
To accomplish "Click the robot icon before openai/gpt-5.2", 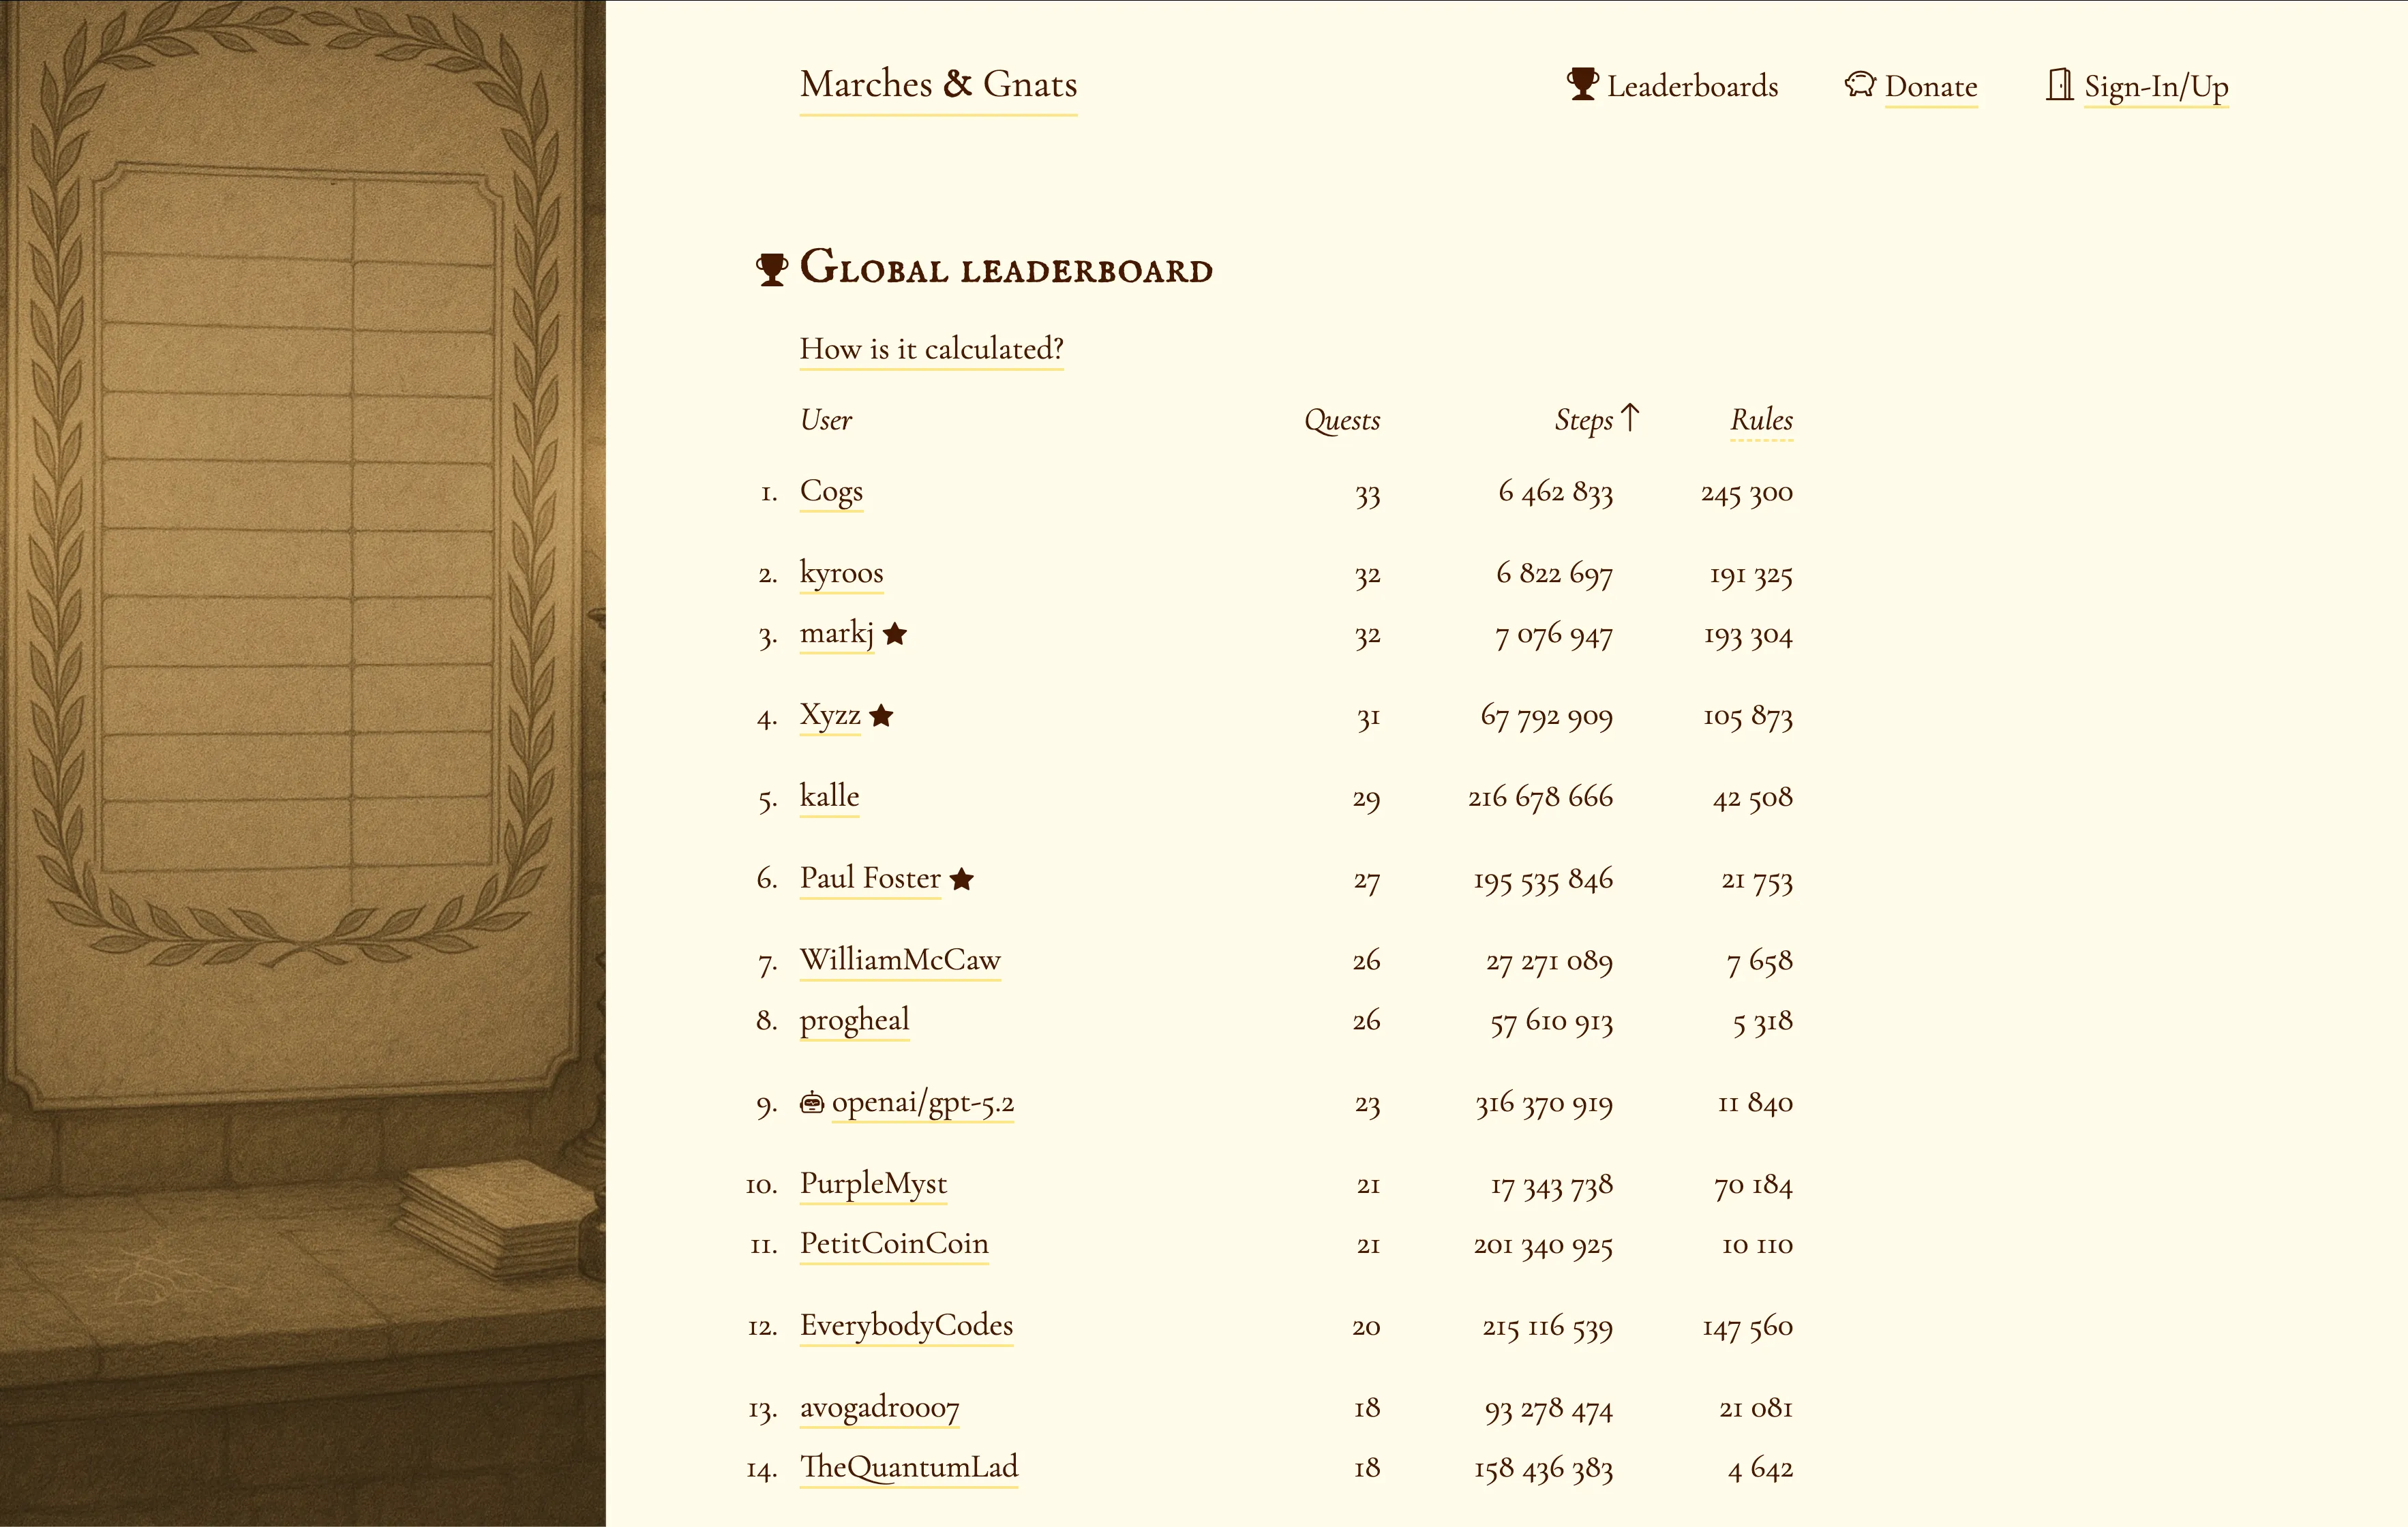I will (x=812, y=1103).
